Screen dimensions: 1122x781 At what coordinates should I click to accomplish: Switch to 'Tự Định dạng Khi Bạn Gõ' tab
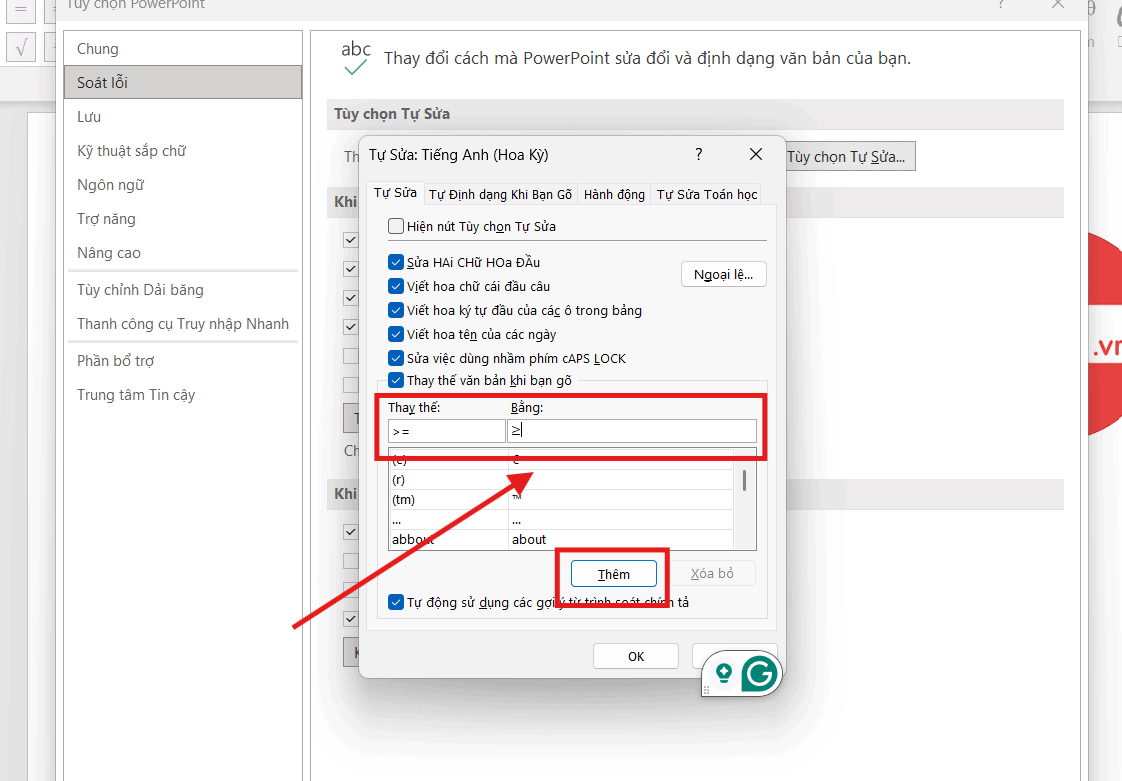(x=501, y=195)
